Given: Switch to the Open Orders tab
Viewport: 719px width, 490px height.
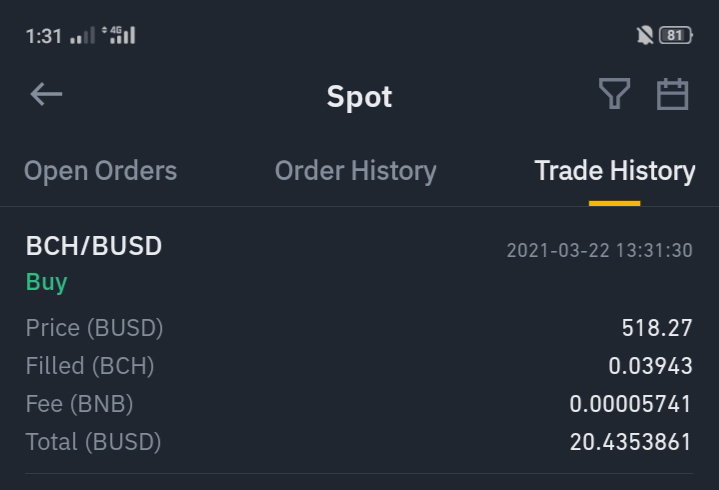Looking at the screenshot, I should coord(100,171).
